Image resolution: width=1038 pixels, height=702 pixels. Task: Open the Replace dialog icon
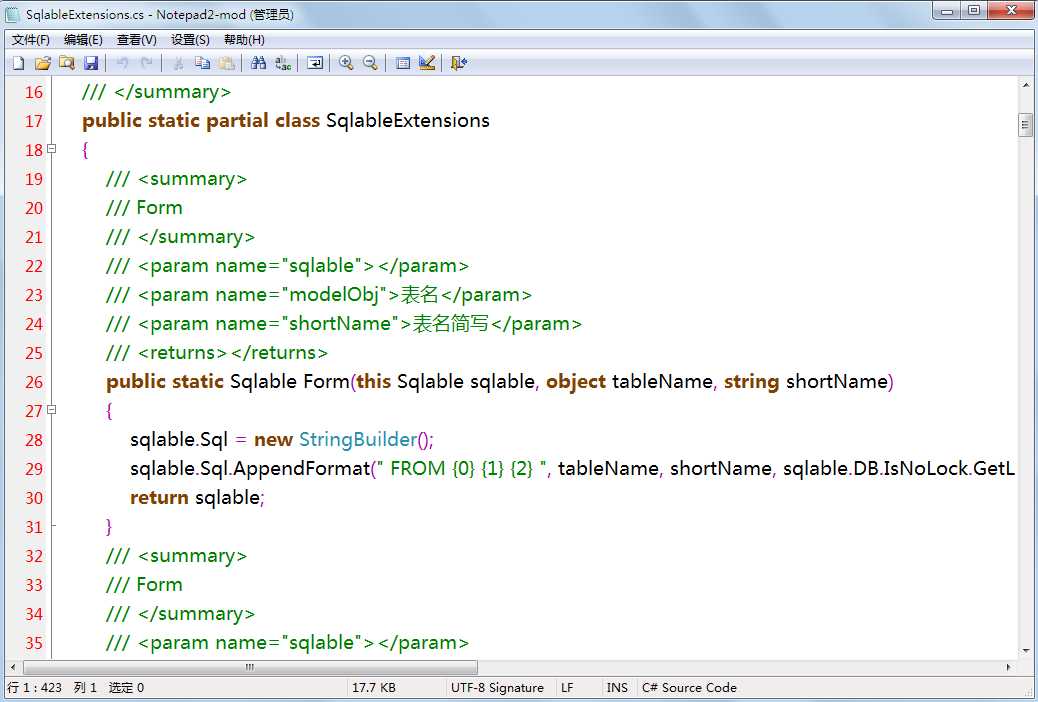(x=283, y=63)
